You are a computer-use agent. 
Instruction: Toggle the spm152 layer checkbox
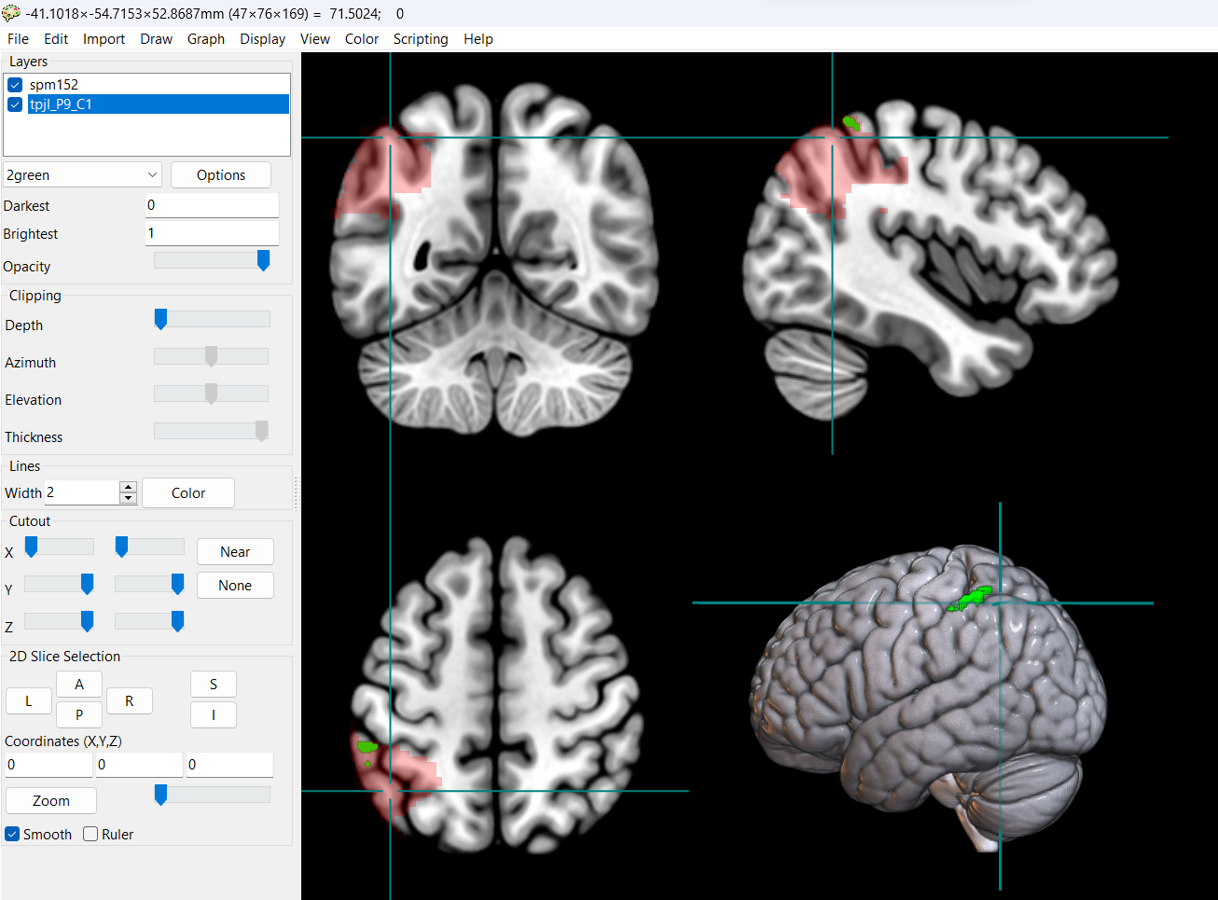click(15, 85)
